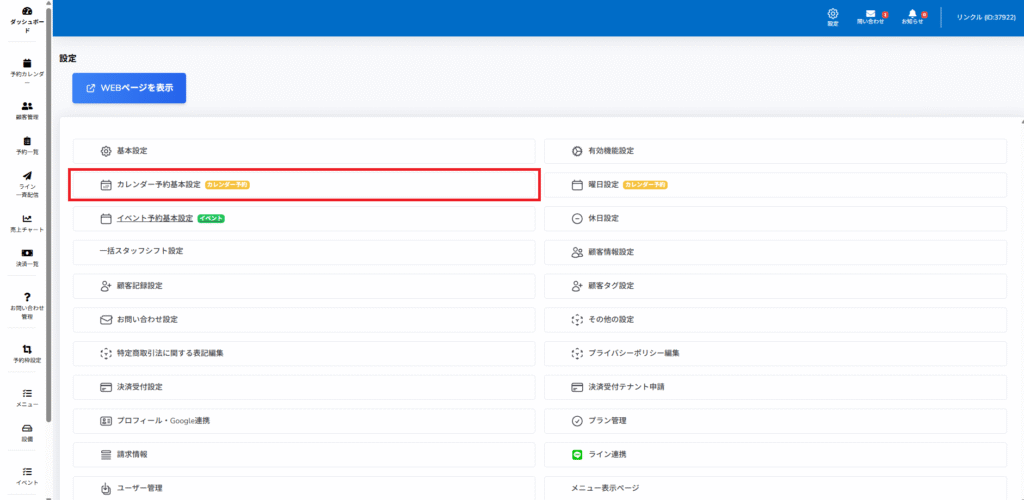1024x500 pixels.
Task: Select 有効機能設定 settings item
Action: [x=610, y=151]
